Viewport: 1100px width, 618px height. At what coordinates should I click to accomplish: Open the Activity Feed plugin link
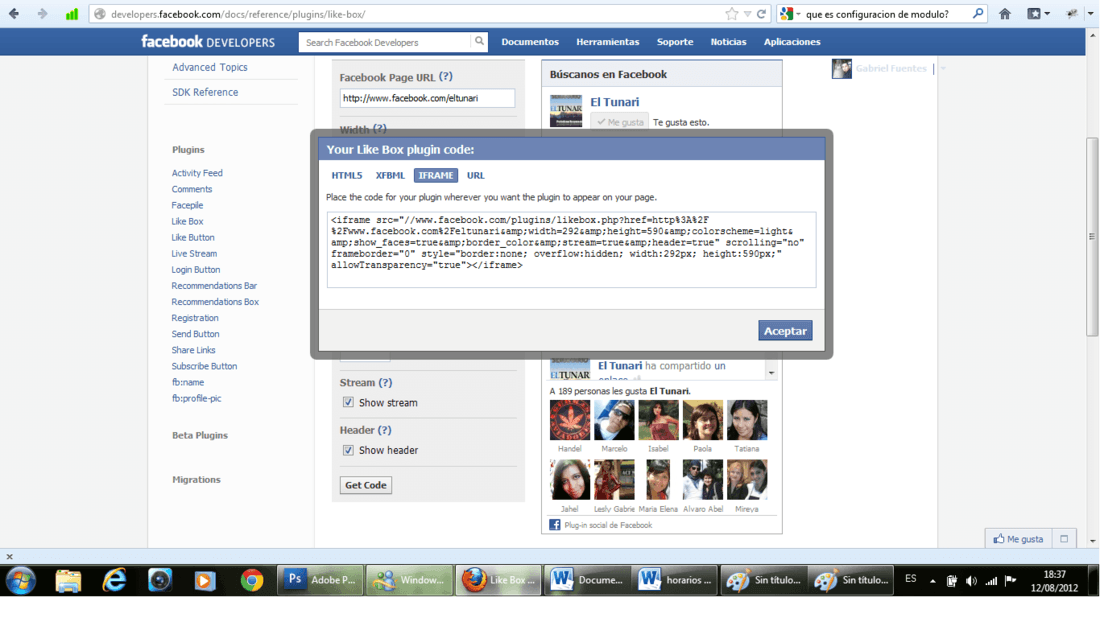tap(197, 173)
